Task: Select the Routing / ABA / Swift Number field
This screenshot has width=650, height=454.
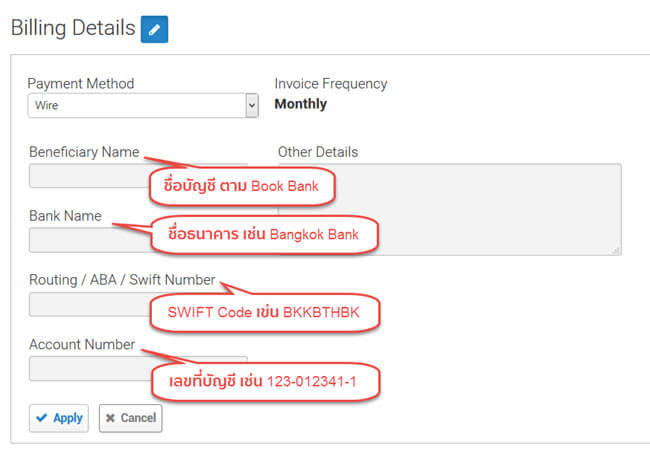Action: (85, 305)
